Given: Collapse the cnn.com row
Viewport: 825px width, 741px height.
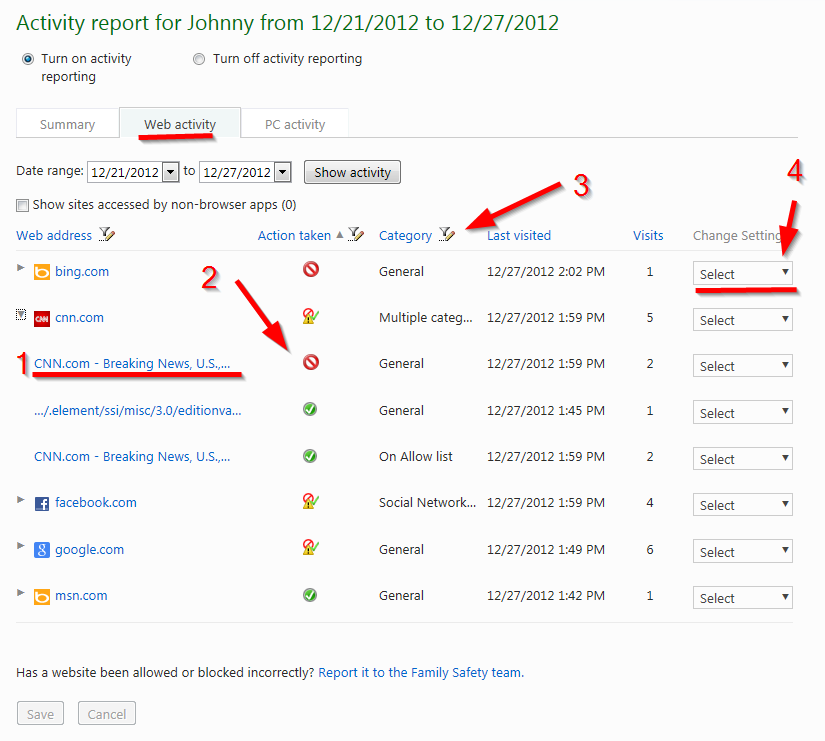Looking at the screenshot, I should (21, 315).
